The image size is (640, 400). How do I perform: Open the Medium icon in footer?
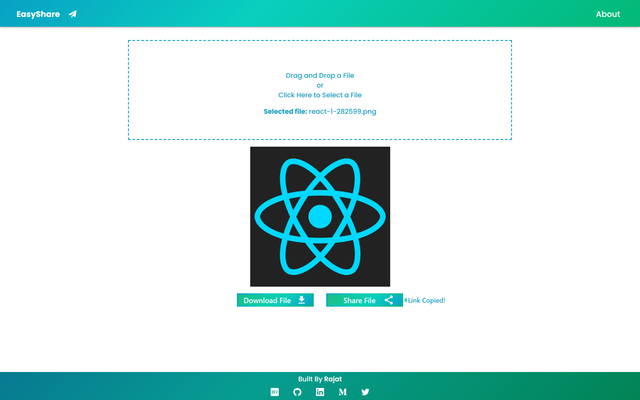click(342, 392)
